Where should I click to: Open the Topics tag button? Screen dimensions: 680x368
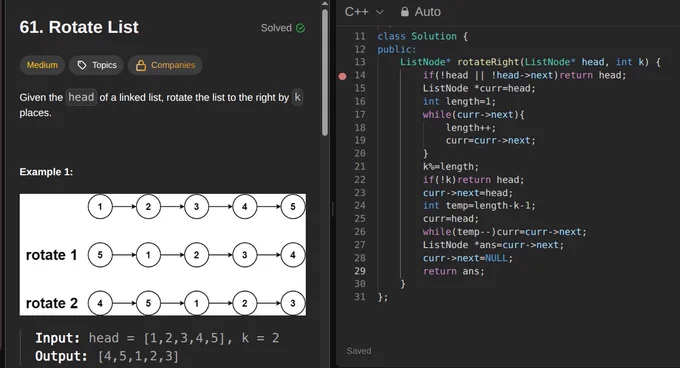[x=96, y=65]
